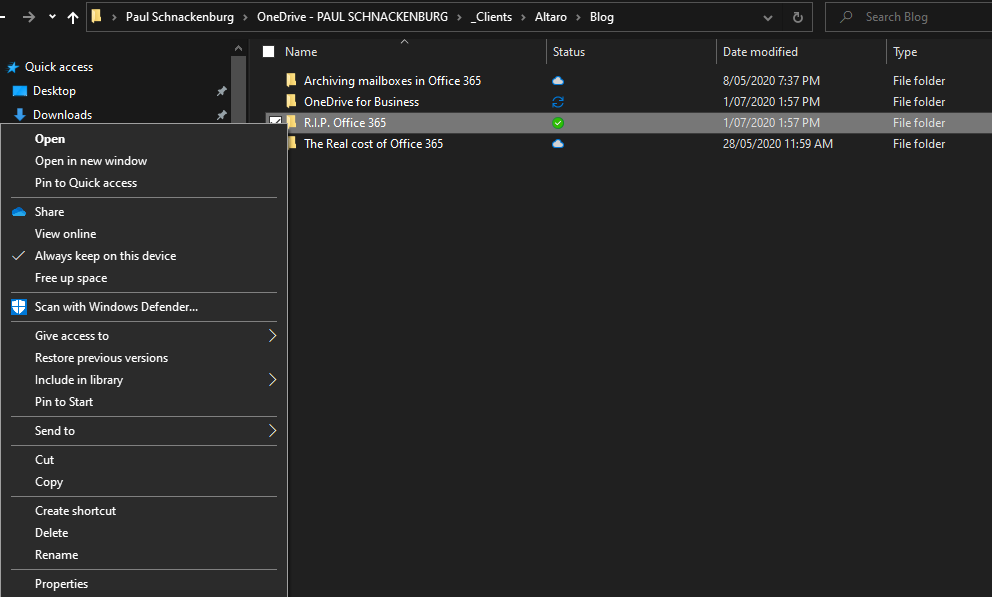This screenshot has width=992, height=597.
Task: Click green check status for R.I.P. Office 365
Action: pyautogui.click(x=558, y=123)
